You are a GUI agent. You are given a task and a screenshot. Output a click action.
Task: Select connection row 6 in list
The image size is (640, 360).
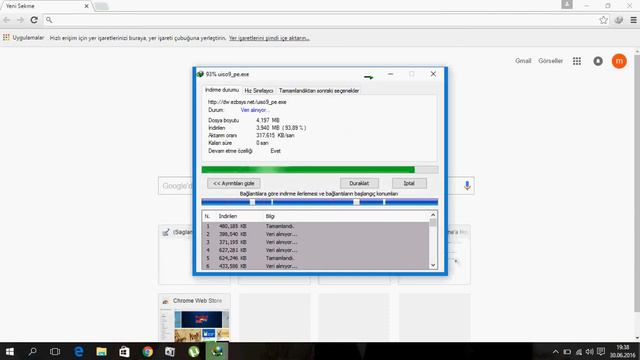(316, 266)
